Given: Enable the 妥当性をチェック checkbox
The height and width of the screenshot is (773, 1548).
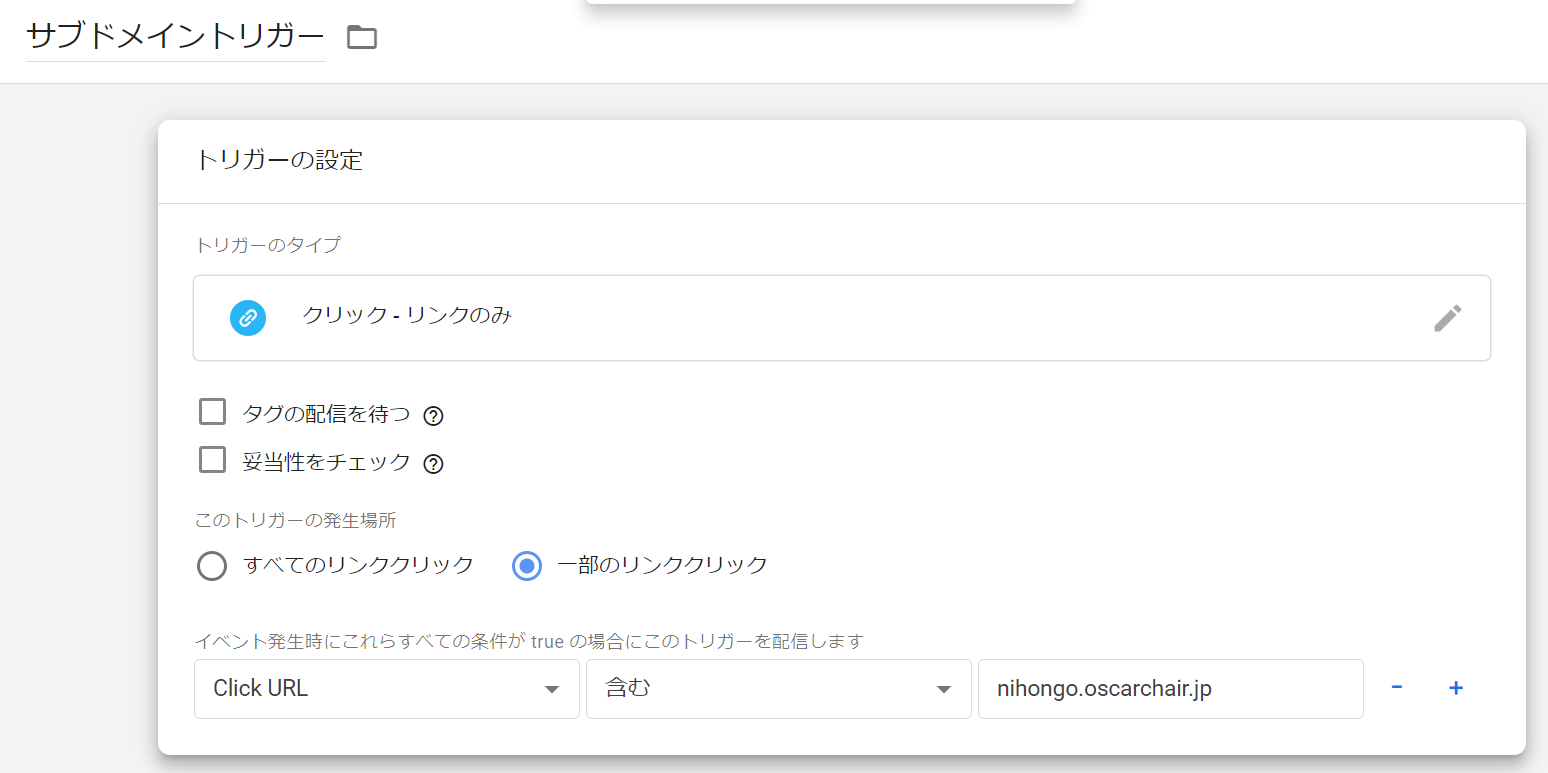Looking at the screenshot, I should (x=212, y=460).
